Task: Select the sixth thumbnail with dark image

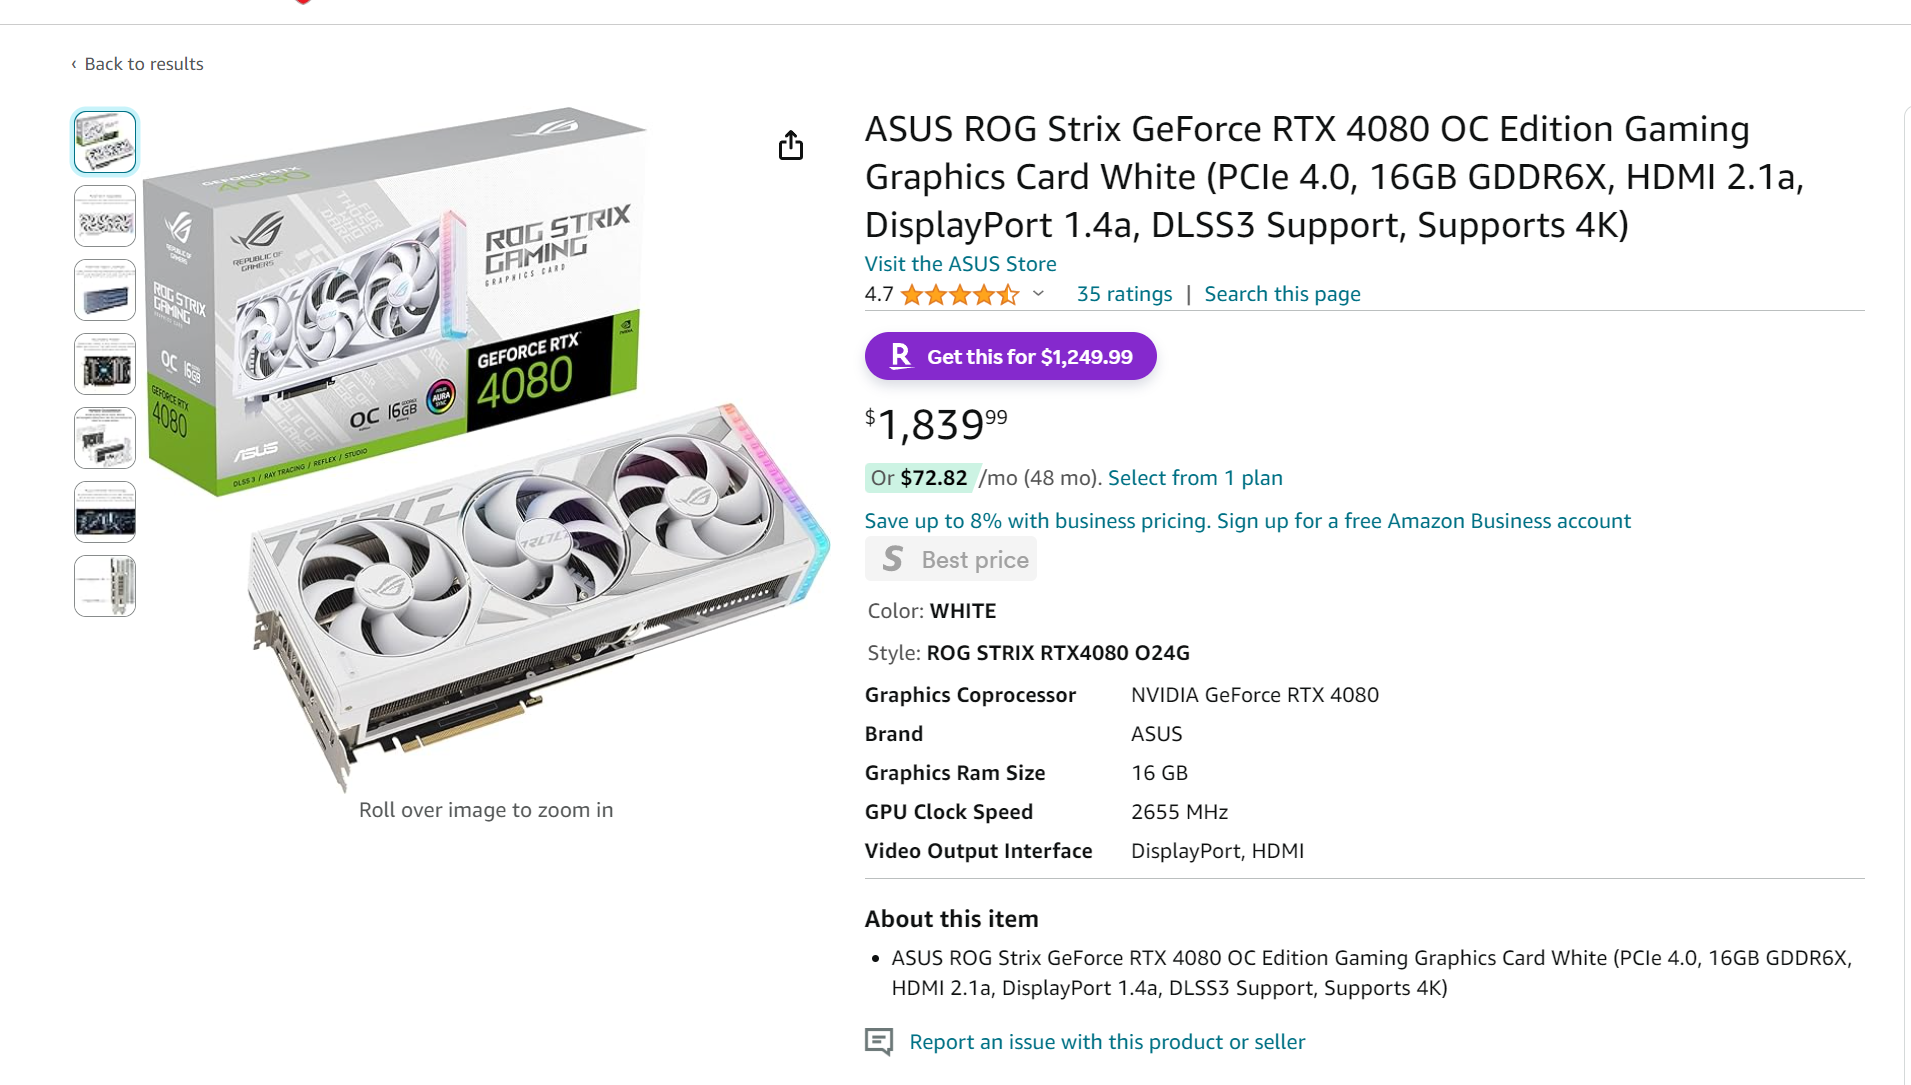Action: (x=105, y=512)
